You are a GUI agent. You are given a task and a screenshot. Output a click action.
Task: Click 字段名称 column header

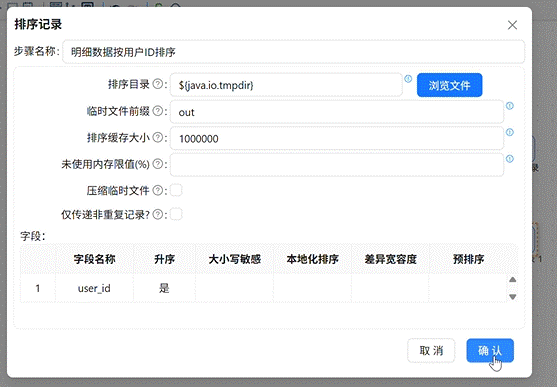click(x=94, y=259)
